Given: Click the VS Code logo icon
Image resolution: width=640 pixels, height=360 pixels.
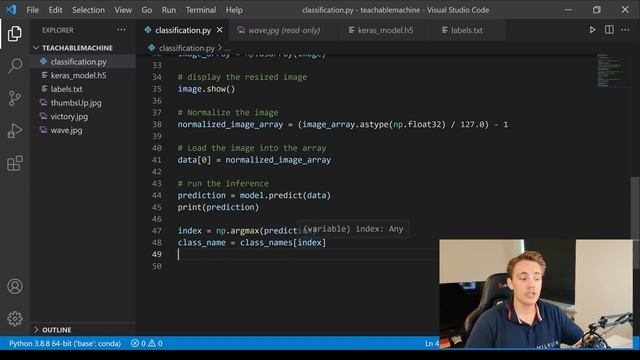Looking at the screenshot, I should point(11,9).
